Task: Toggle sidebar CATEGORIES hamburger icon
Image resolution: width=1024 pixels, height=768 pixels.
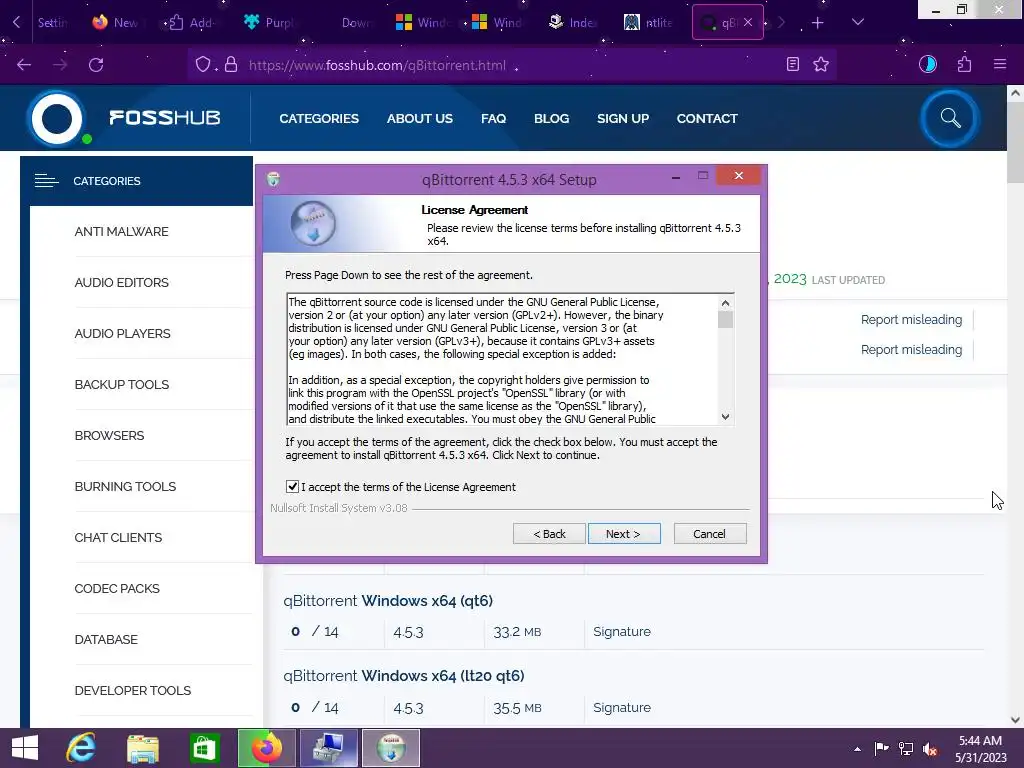Action: [46, 181]
